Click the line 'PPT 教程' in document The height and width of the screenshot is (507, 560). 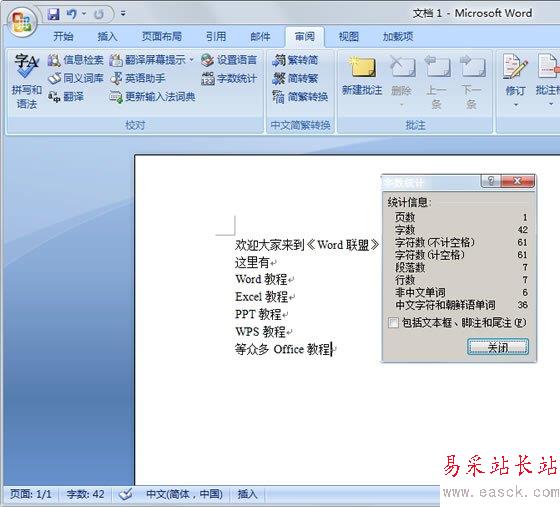[258, 314]
